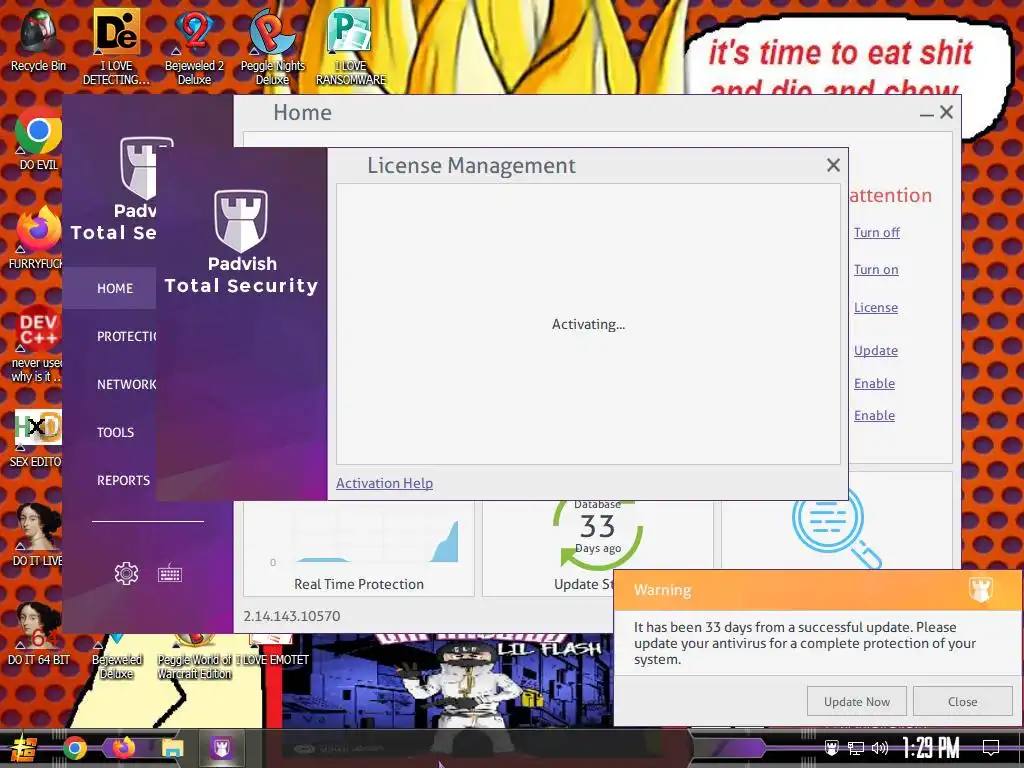Click Padvish taskbar button
The height and width of the screenshot is (768, 1024).
coord(221,748)
